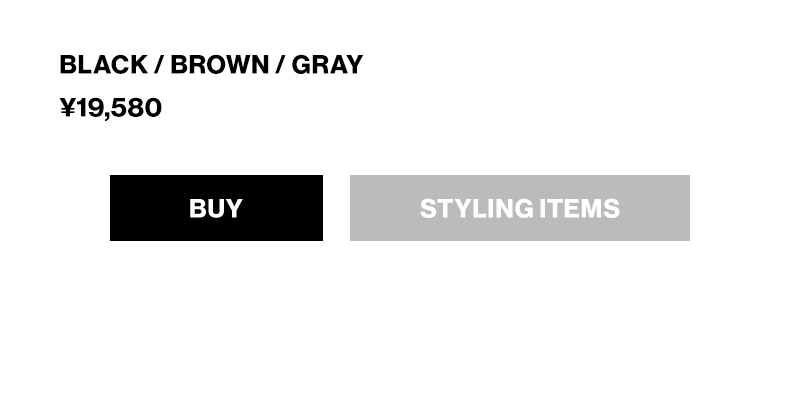Click the digits 19 in the price
The width and height of the screenshot is (800, 407).
pos(88,108)
